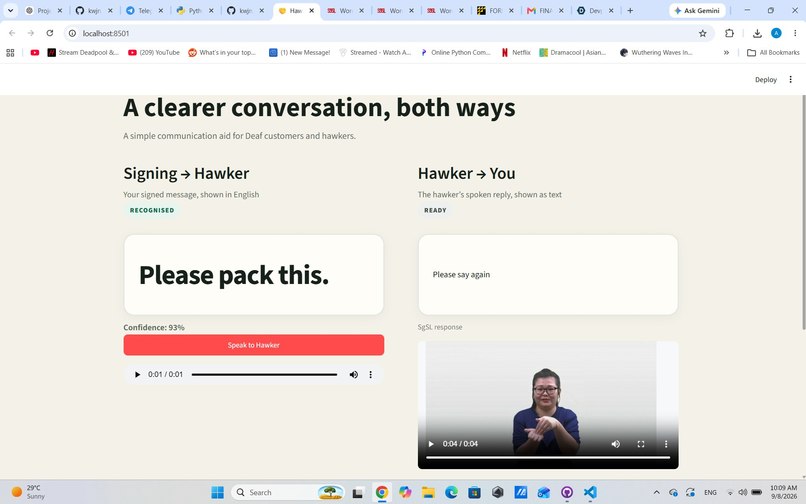Open audio player more options menu
806x504 pixels.
click(x=371, y=374)
